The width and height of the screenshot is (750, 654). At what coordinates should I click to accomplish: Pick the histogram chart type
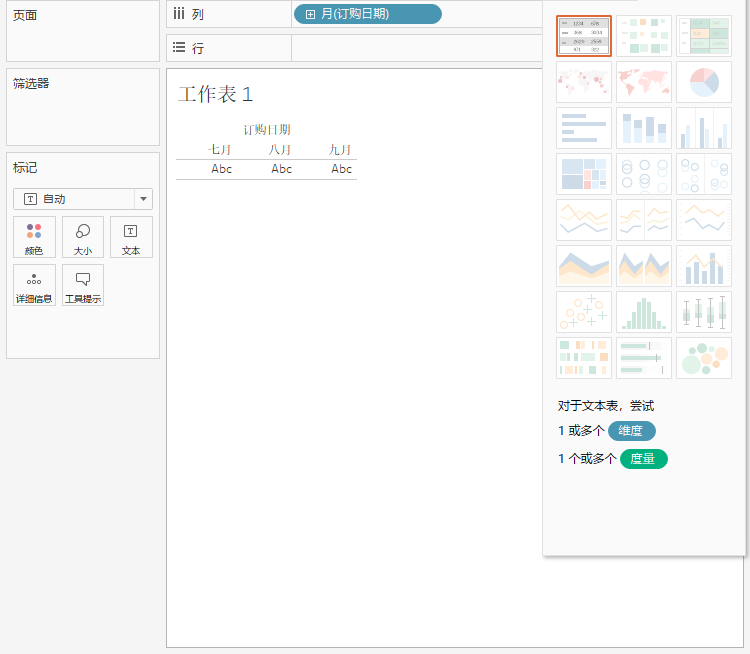(644, 311)
